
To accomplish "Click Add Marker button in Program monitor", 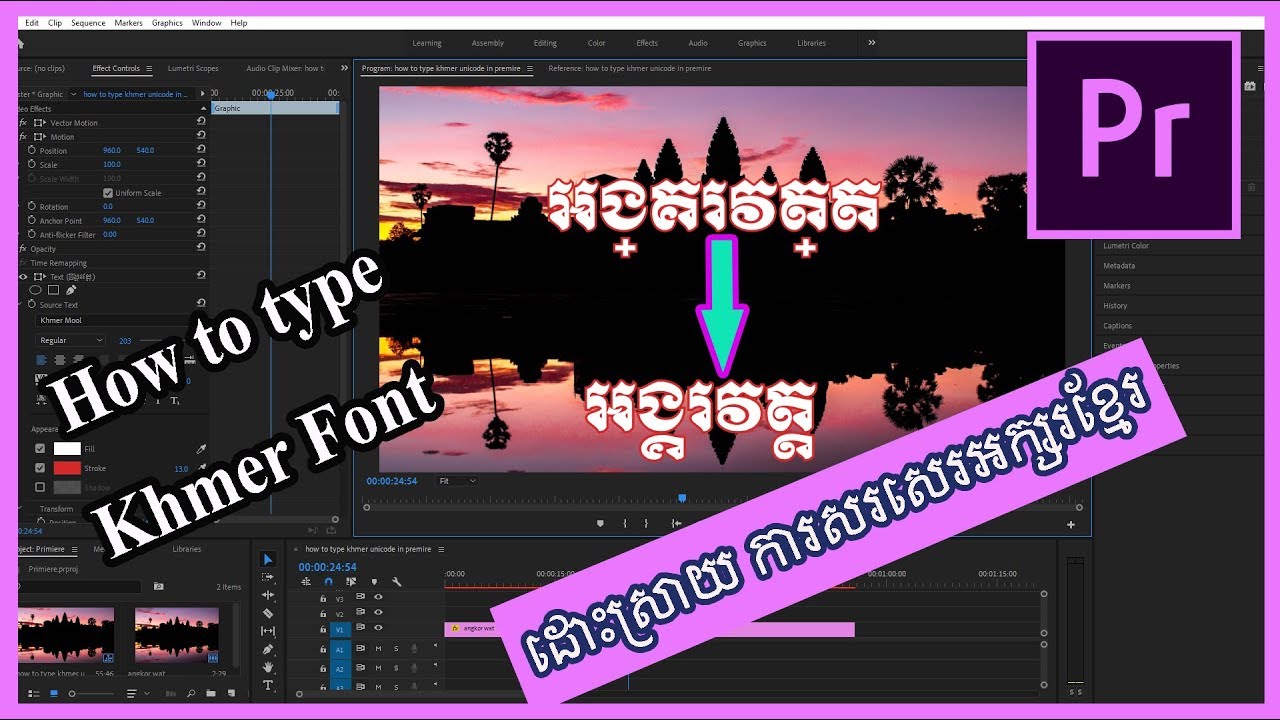I will tap(600, 523).
